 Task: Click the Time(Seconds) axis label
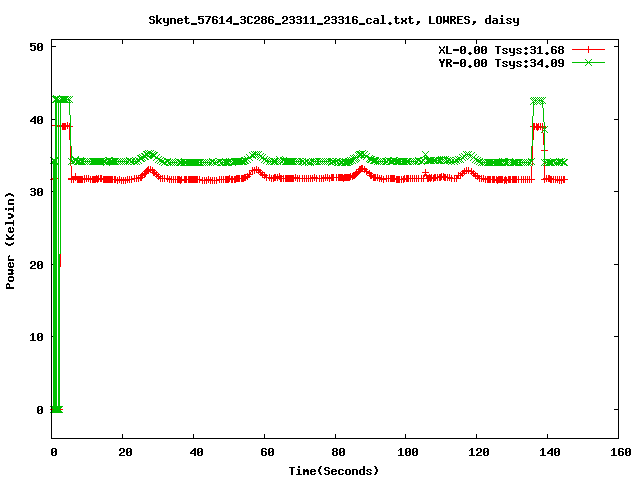[x=334, y=471]
